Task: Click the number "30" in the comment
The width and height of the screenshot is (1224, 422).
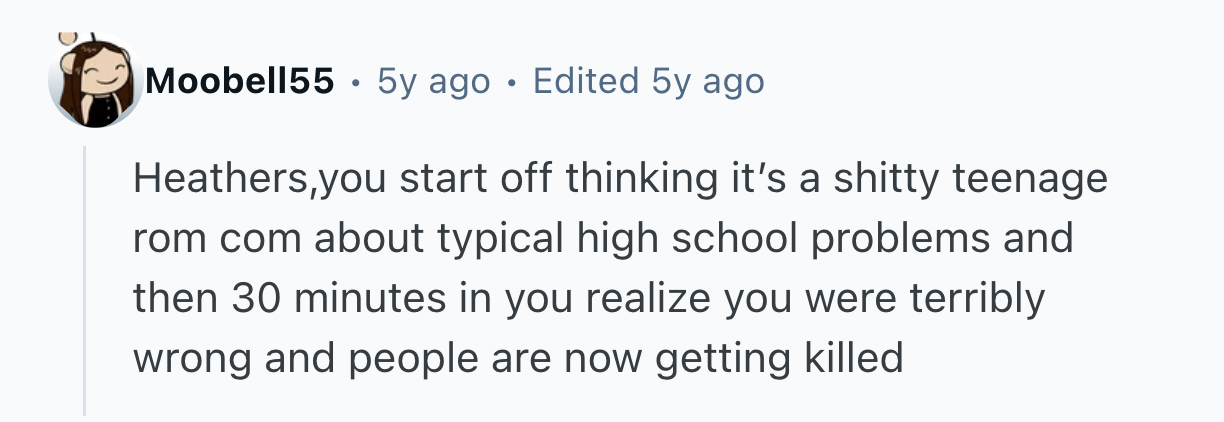Action: coord(251,299)
